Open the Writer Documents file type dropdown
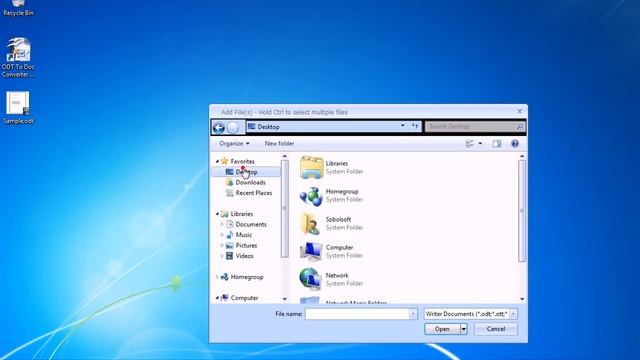The width and height of the screenshot is (640, 360). pyautogui.click(x=513, y=314)
